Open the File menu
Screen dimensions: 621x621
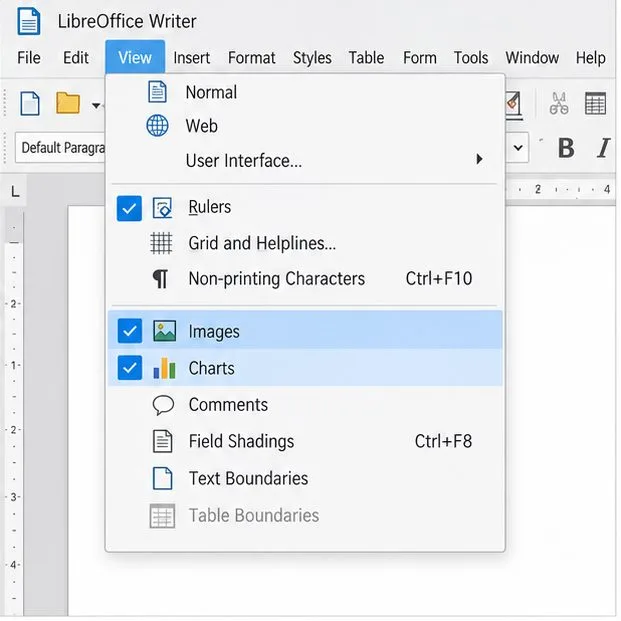(x=29, y=58)
